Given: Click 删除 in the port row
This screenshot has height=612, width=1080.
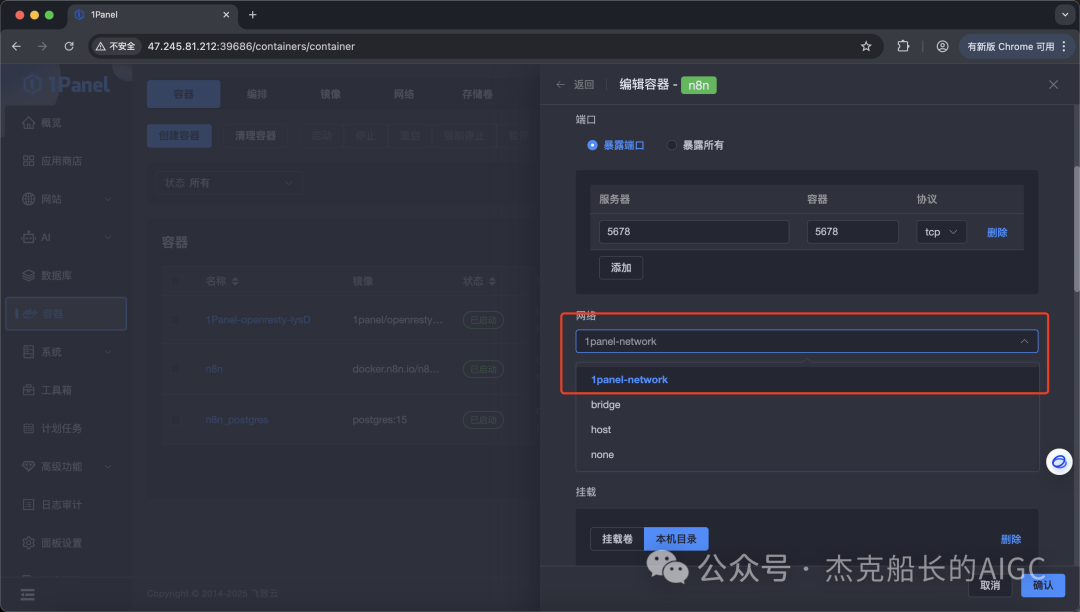Looking at the screenshot, I should [x=997, y=233].
